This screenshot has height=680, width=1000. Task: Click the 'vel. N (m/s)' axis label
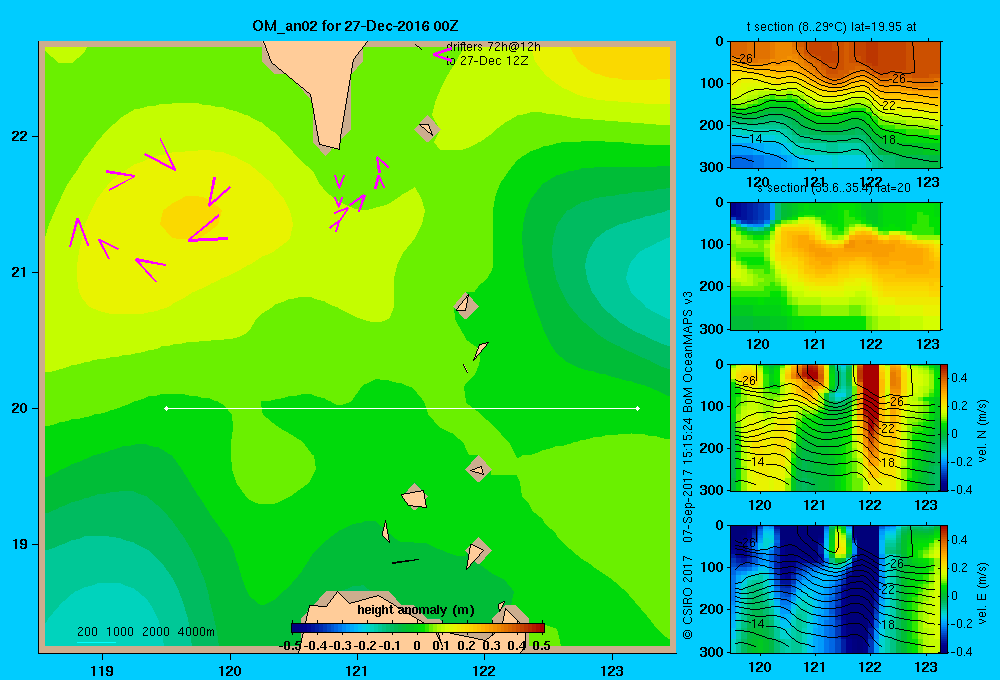coord(983,431)
